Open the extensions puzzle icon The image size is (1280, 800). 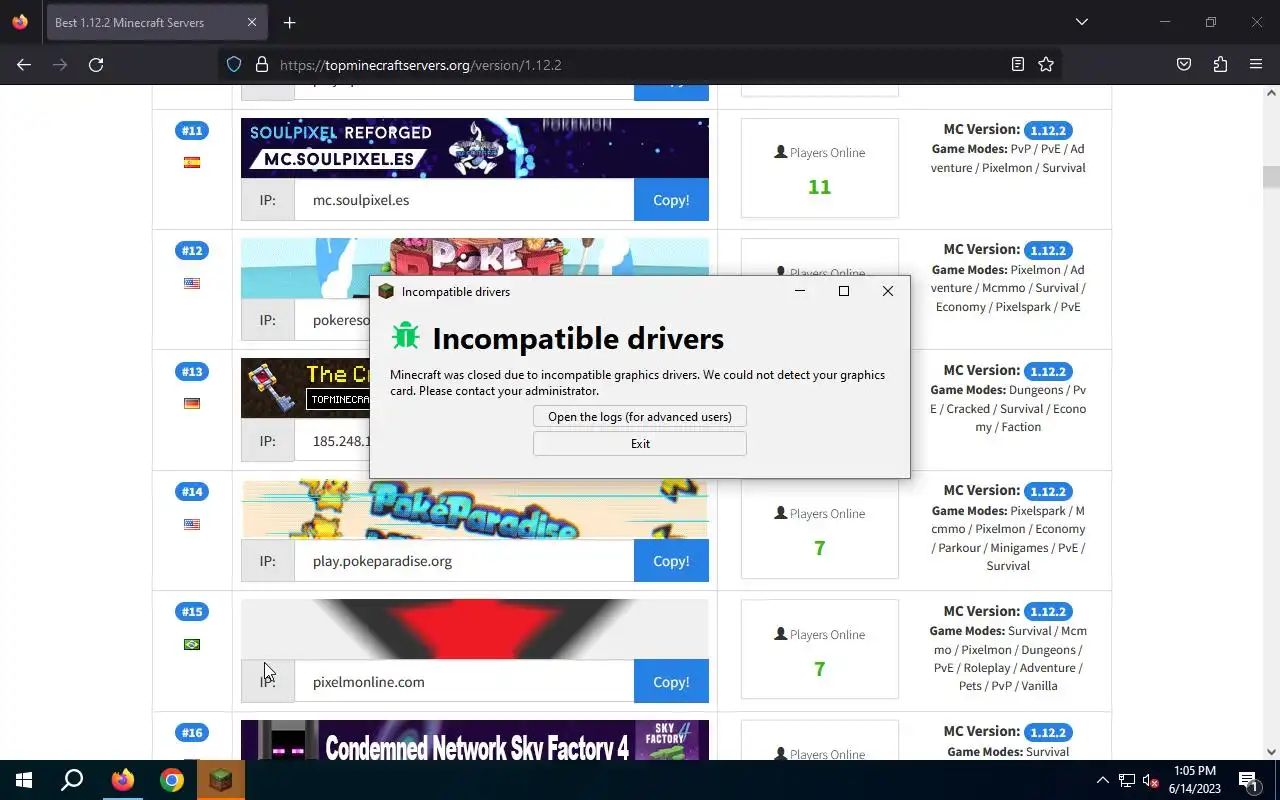click(1220, 64)
